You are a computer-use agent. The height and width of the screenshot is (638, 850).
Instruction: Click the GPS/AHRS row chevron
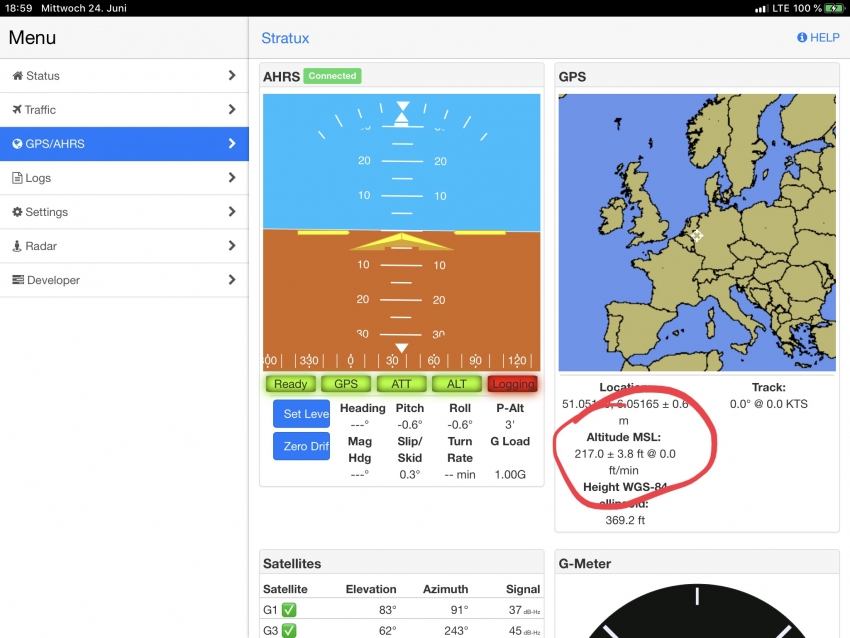point(232,144)
